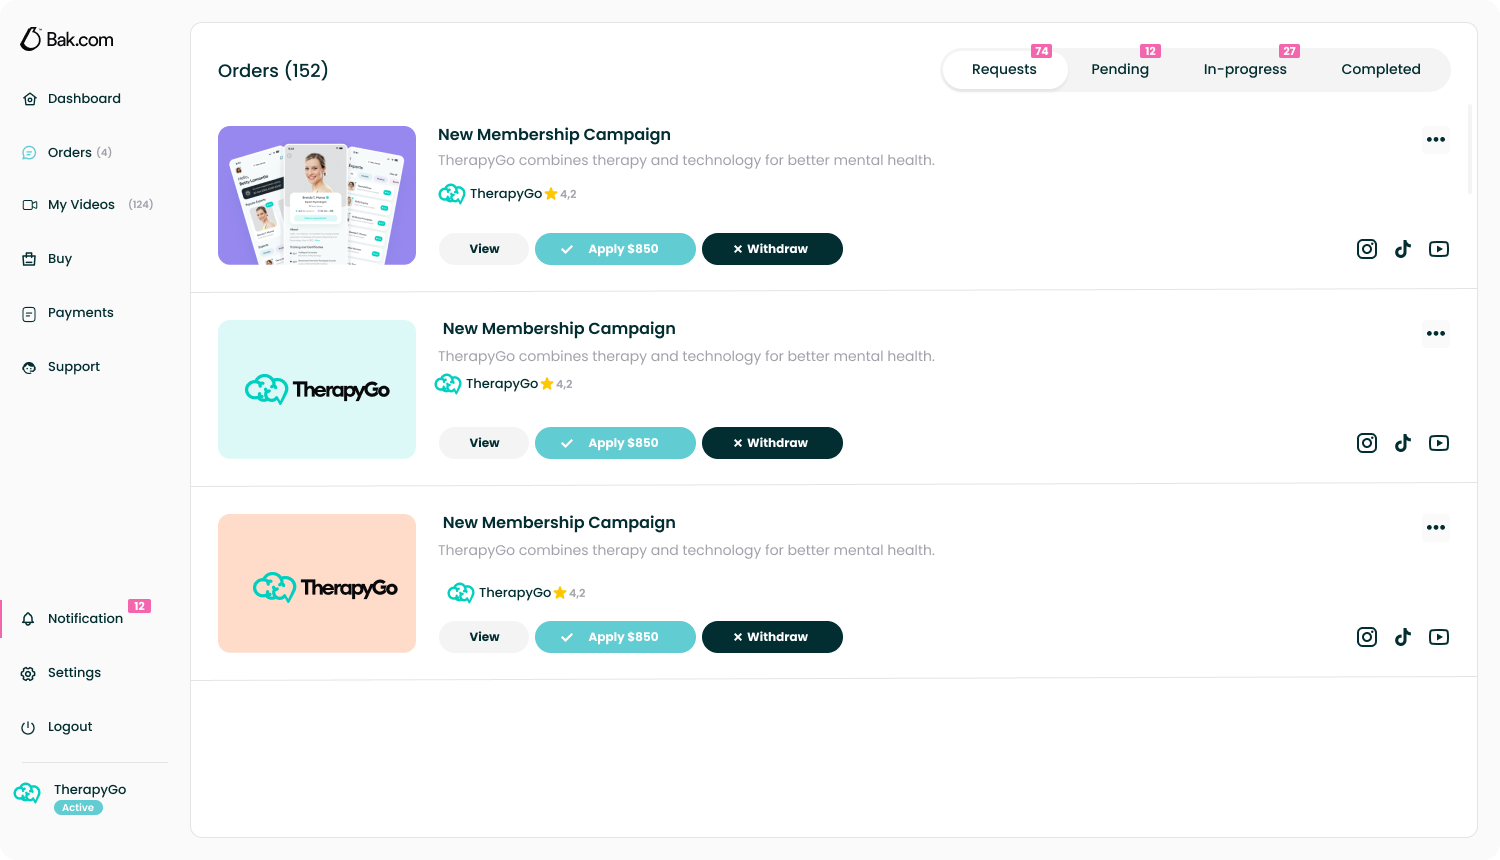Expand three-dot menu on second campaign
Screen dimensions: 1500x860
1436,333
